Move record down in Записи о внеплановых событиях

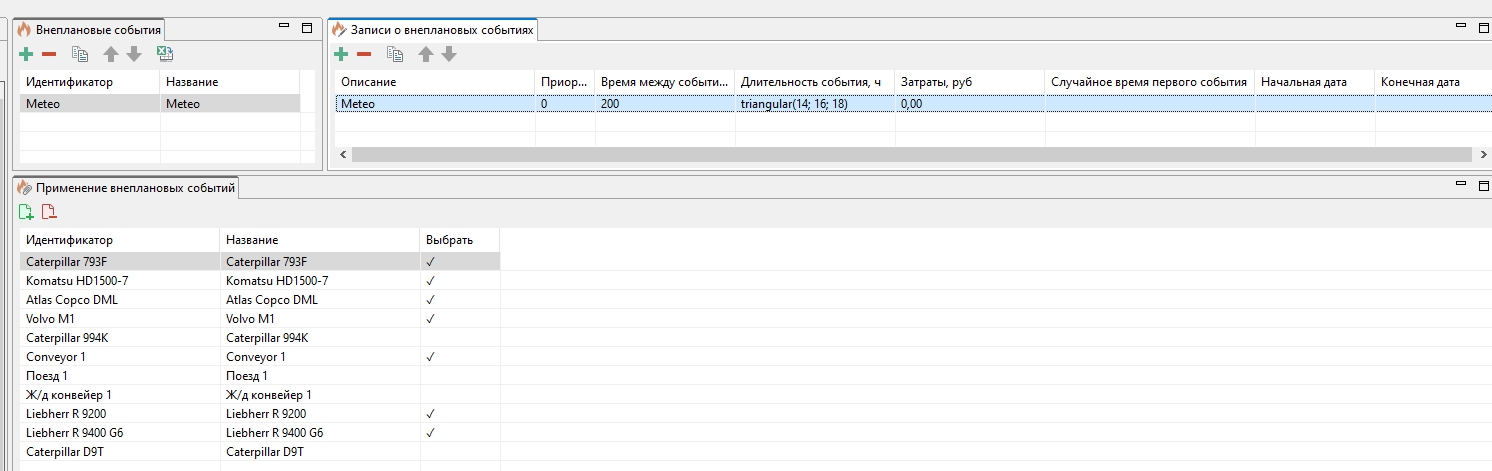pos(449,54)
